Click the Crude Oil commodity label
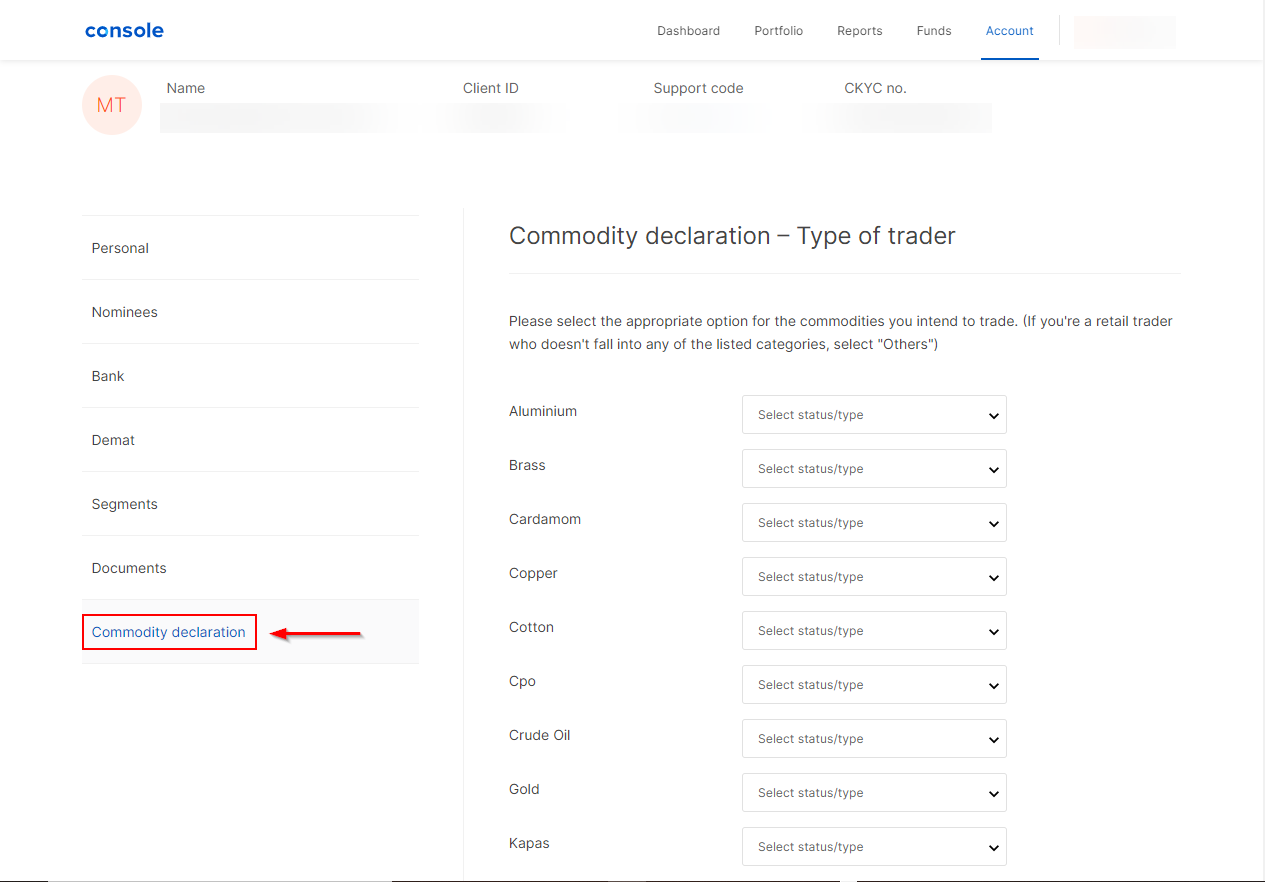Viewport: 1265px width, 882px height. (x=540, y=735)
